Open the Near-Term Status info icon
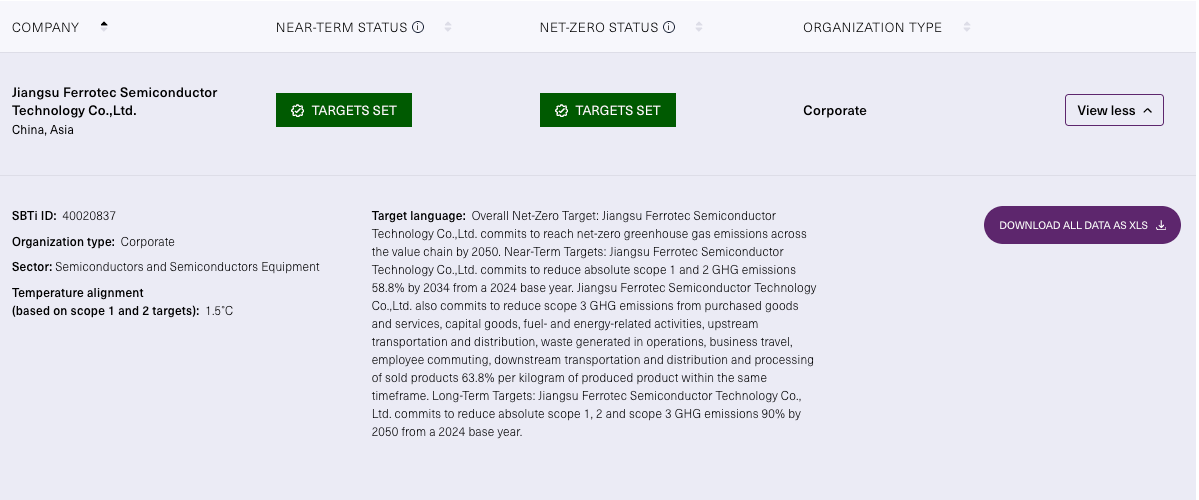The width and height of the screenshot is (1199, 500). tap(418, 27)
